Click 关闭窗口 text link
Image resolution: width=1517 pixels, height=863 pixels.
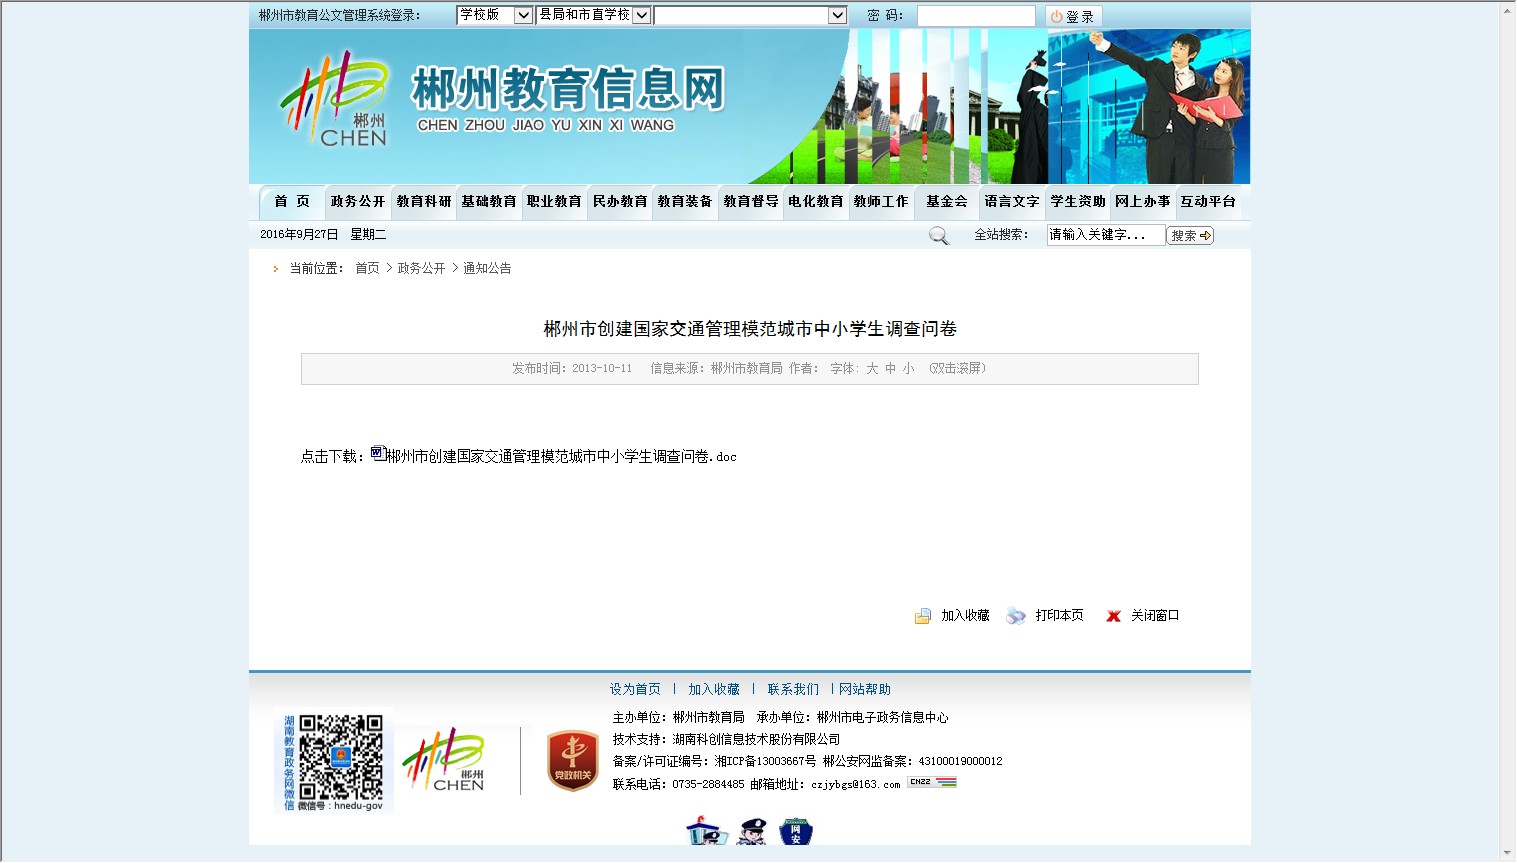[x=1155, y=616]
